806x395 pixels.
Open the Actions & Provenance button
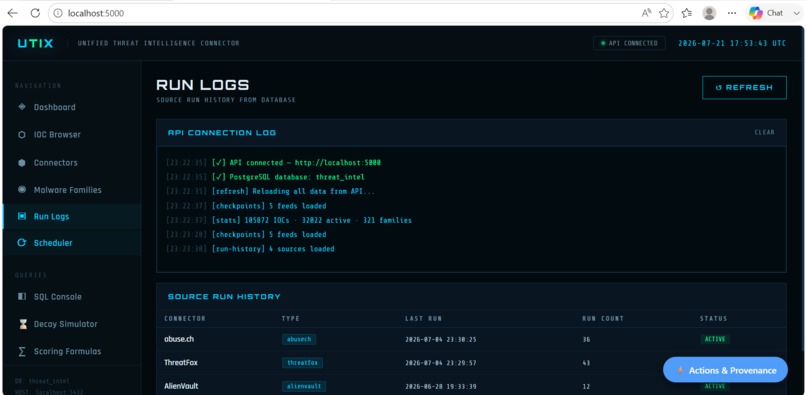pos(725,370)
